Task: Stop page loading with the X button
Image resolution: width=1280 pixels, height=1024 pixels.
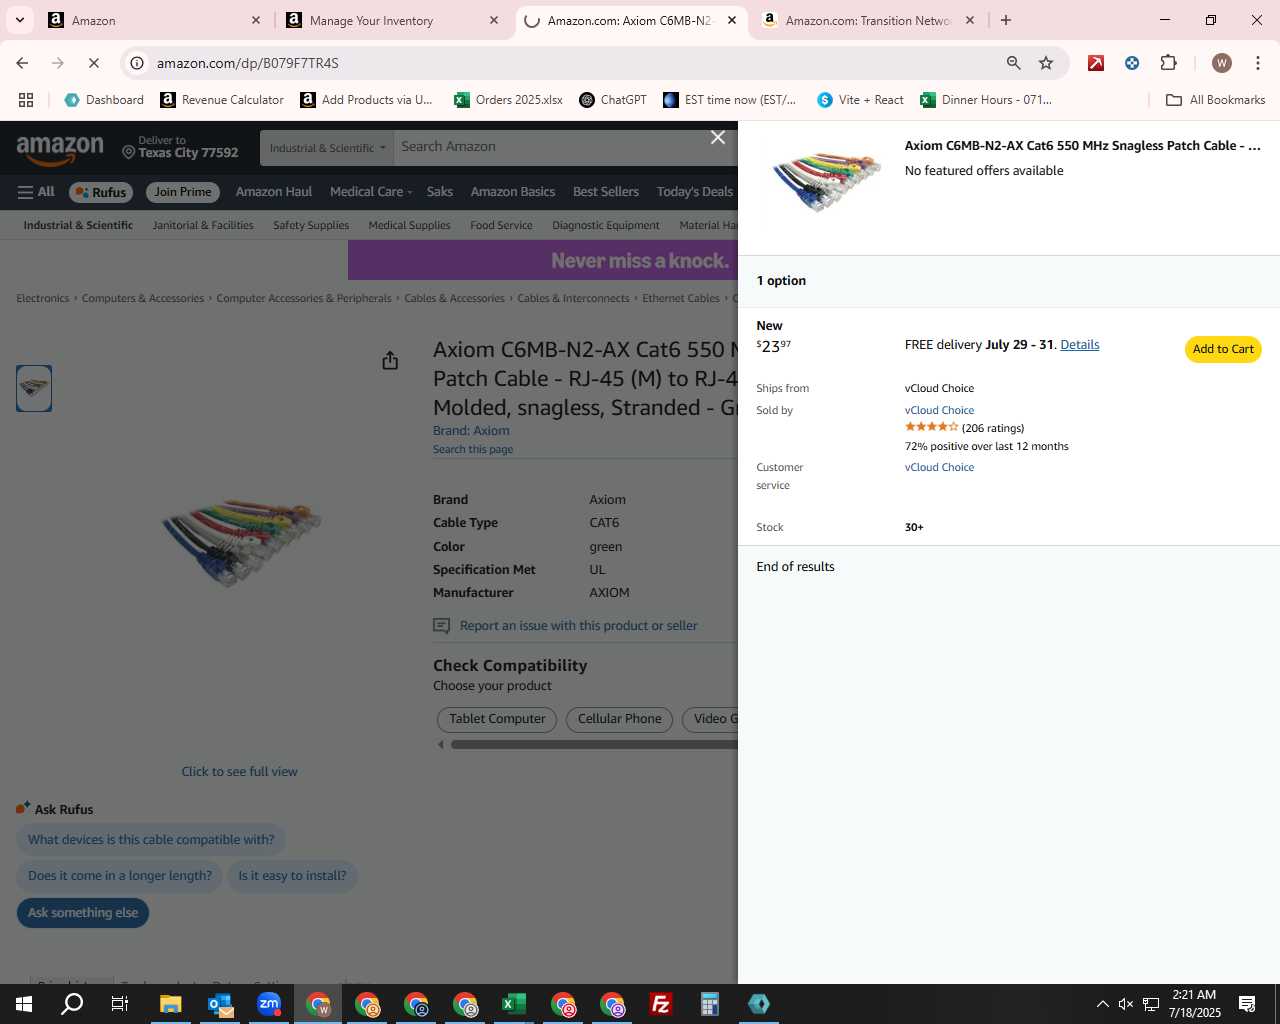Action: click(93, 63)
